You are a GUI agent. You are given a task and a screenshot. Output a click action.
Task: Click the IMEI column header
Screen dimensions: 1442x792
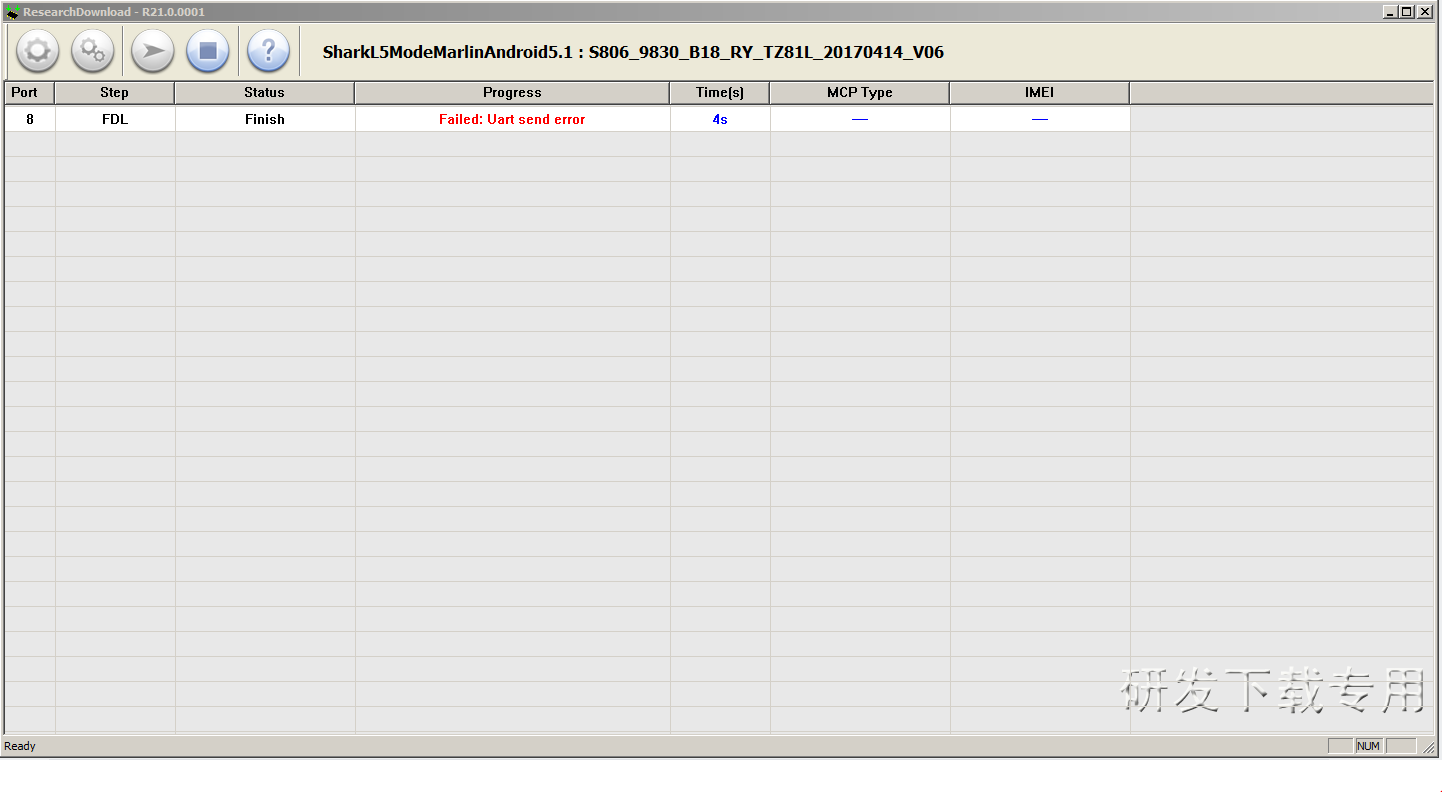tap(1040, 93)
